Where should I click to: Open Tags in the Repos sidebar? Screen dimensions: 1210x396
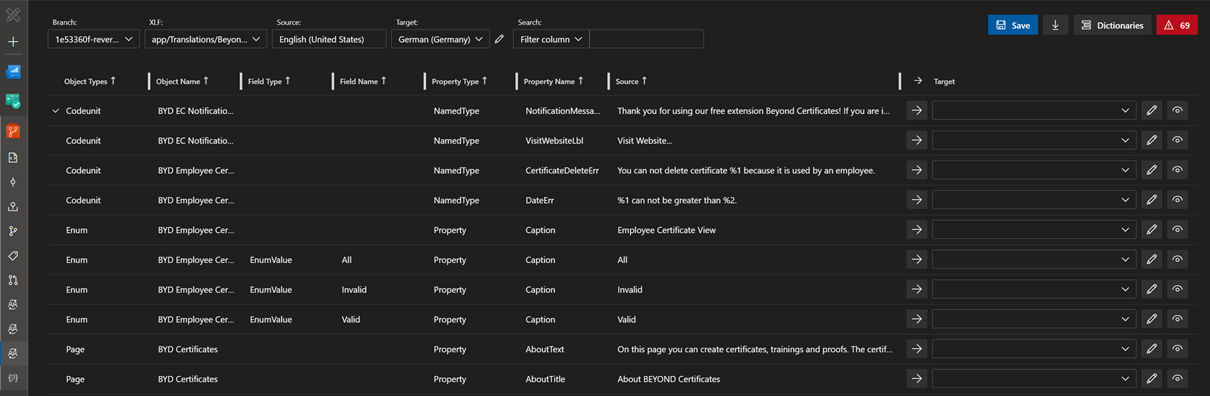tap(13, 256)
